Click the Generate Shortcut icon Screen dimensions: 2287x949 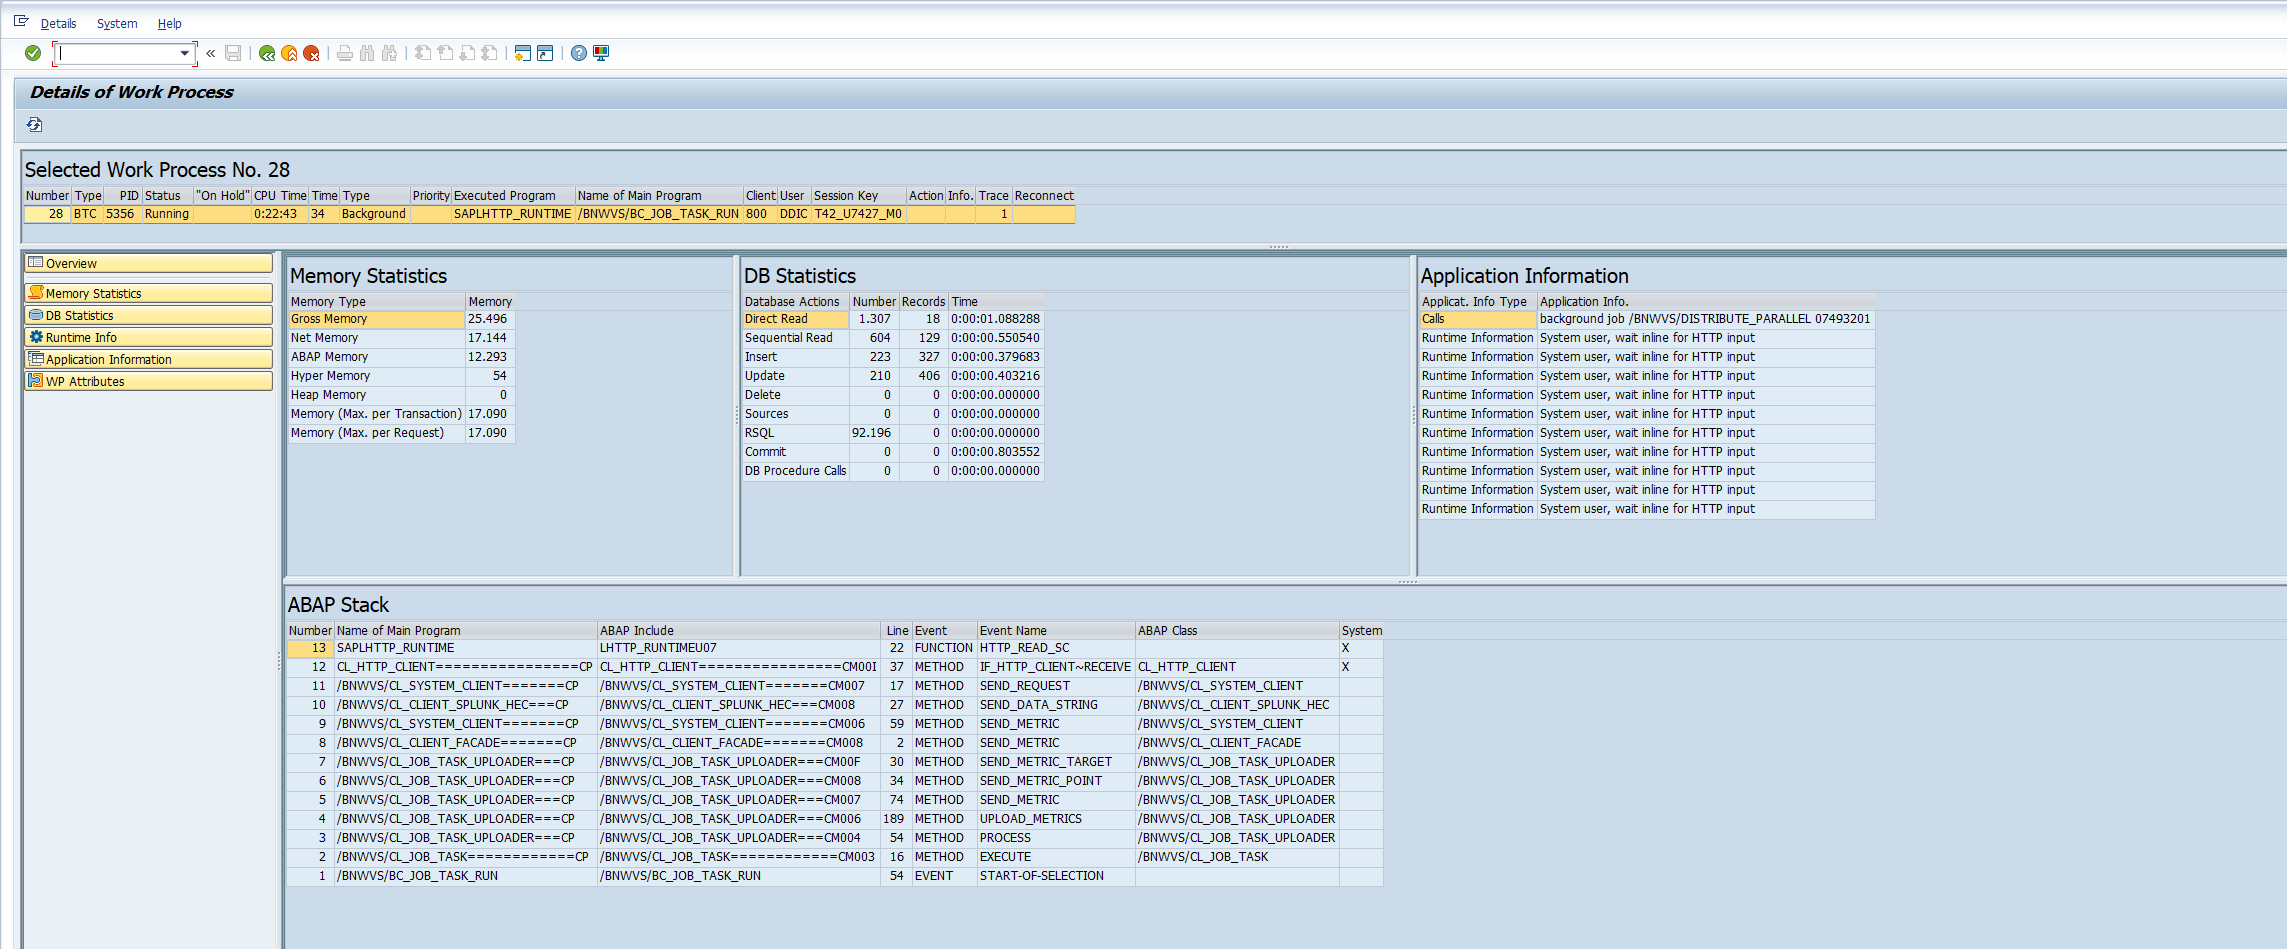pyautogui.click(x=545, y=53)
